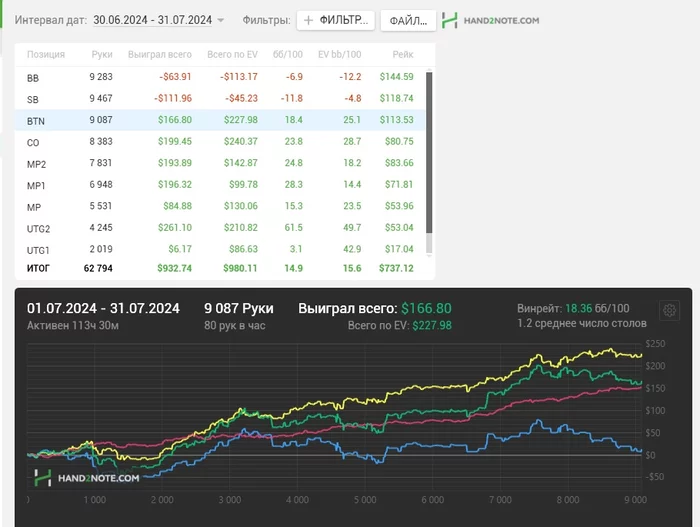Expand the date interval dropdown arrow

click(x=221, y=21)
